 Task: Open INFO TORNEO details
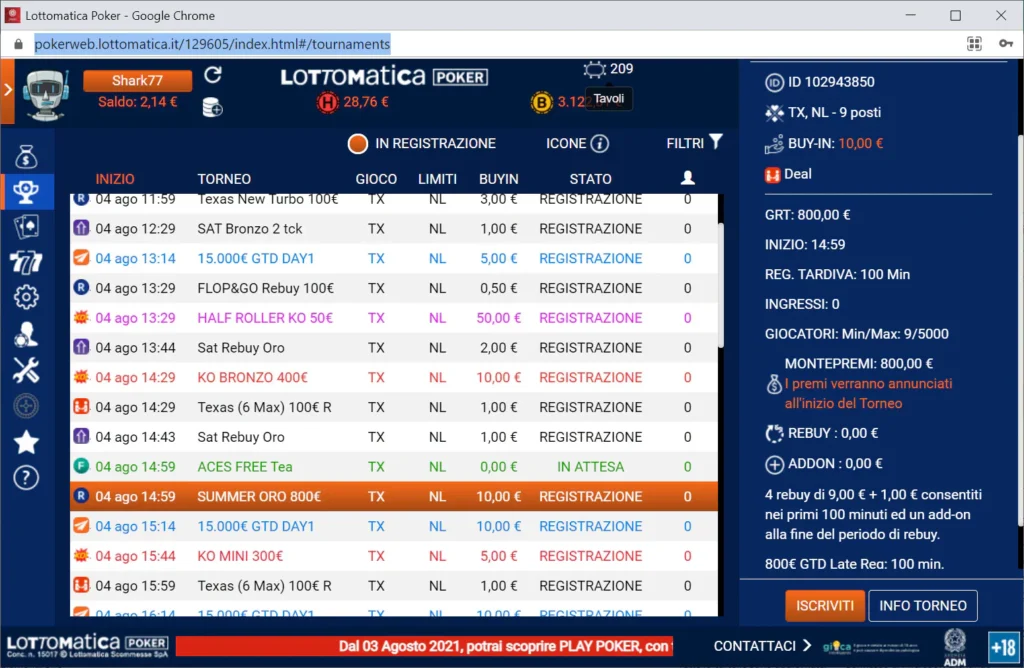click(x=923, y=606)
